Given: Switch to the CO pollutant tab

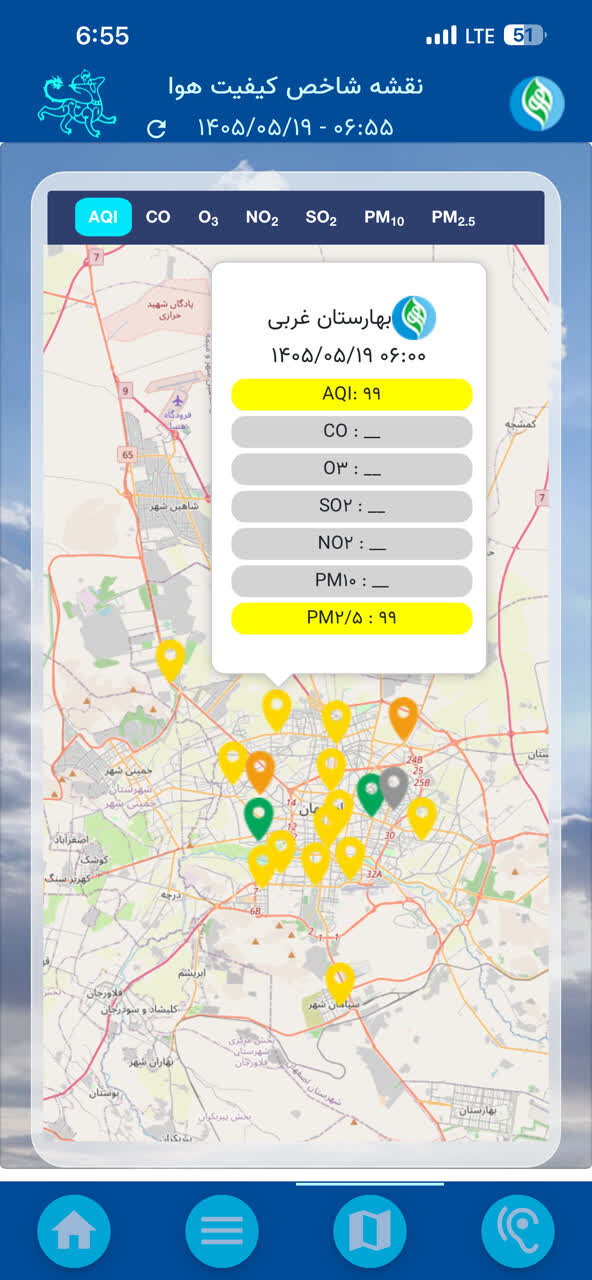Looking at the screenshot, I should pos(158,217).
